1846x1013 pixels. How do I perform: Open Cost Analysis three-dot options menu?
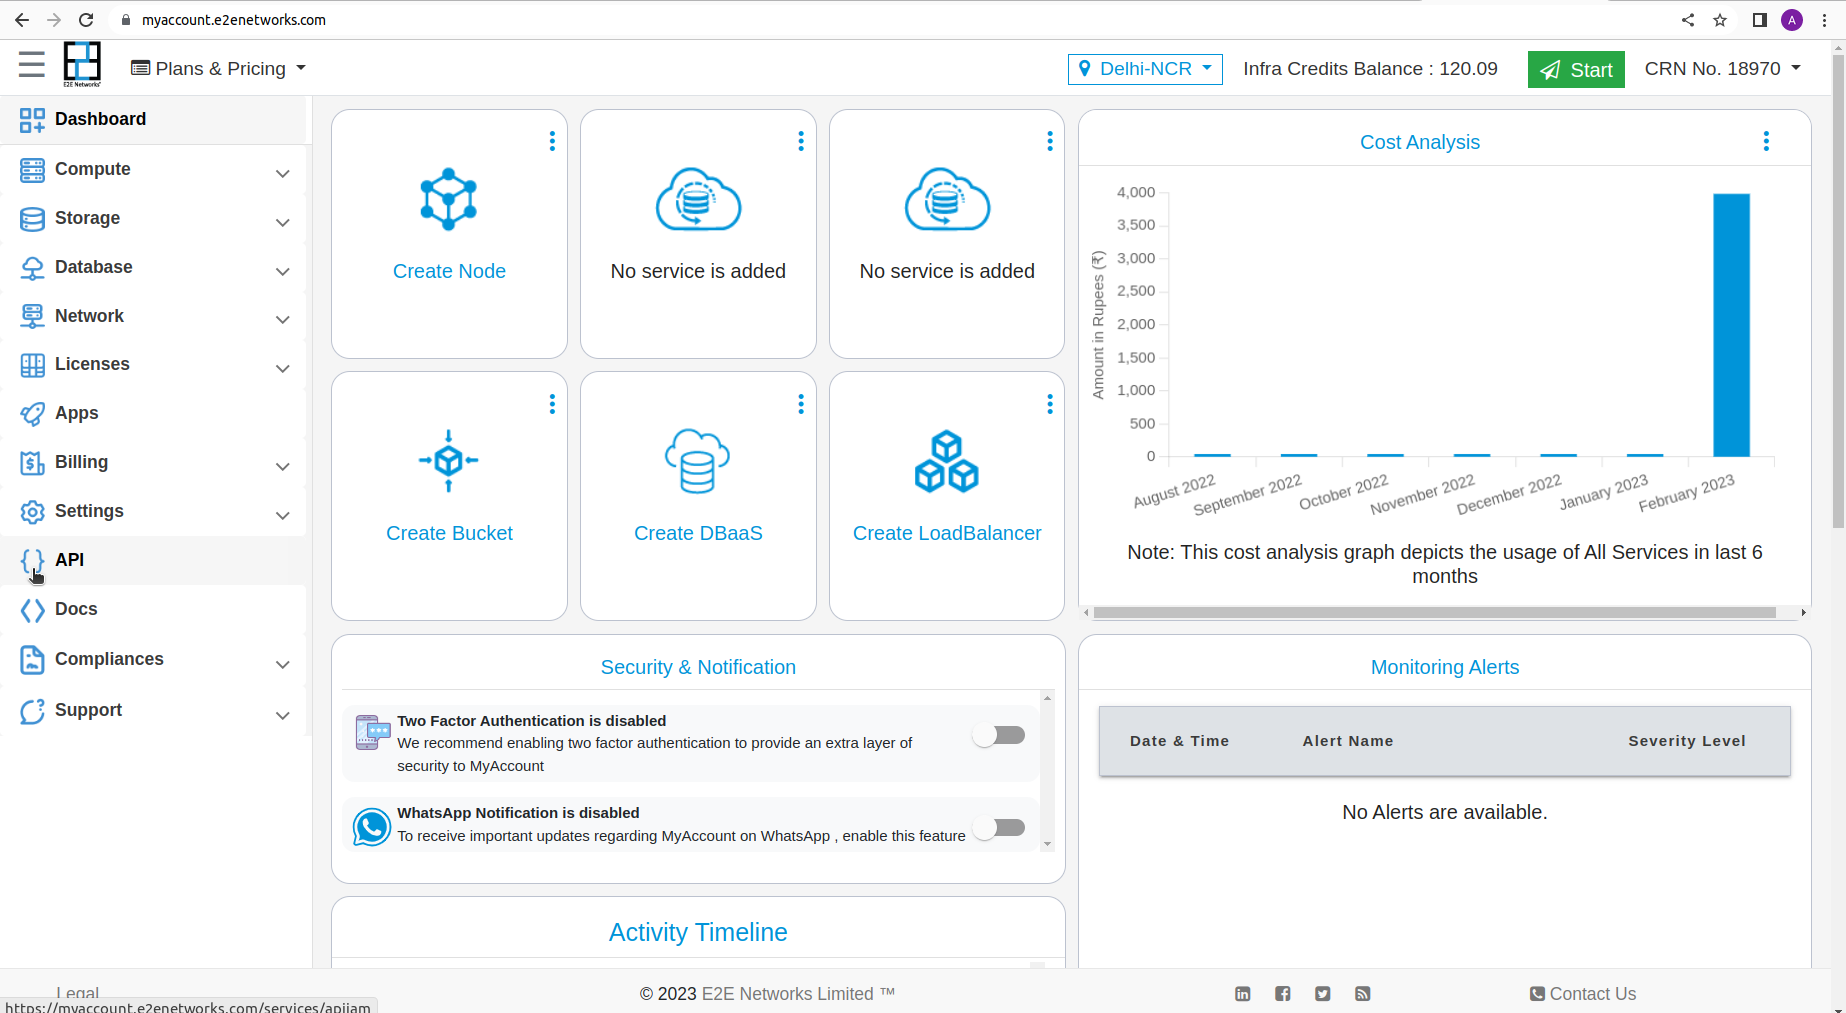click(1767, 141)
